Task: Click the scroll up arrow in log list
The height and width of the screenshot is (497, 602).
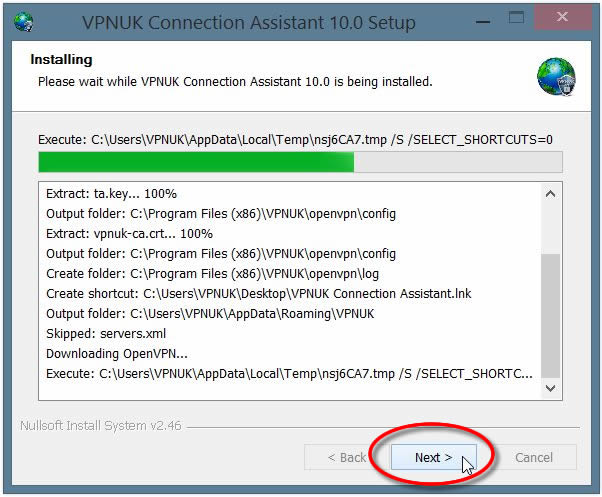Action: click(550, 194)
